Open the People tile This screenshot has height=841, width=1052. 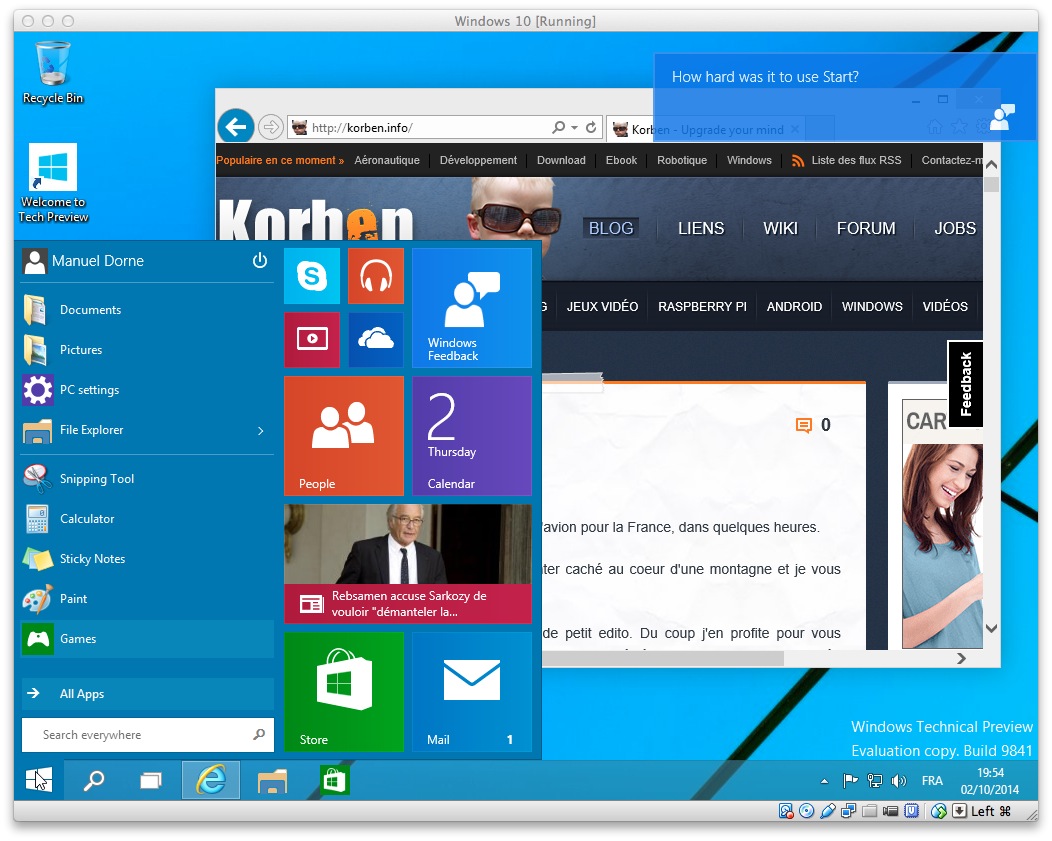(344, 436)
